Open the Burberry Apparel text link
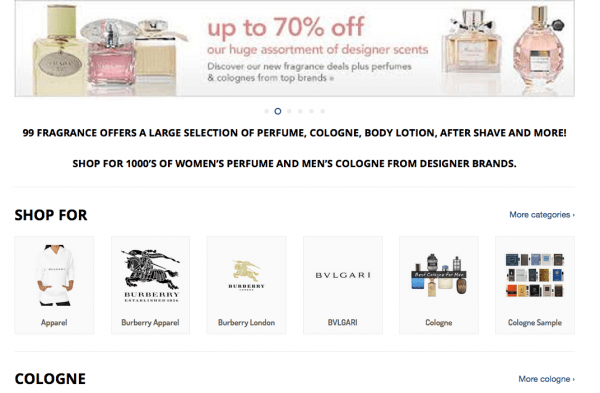The width and height of the screenshot is (600, 393). point(150,323)
